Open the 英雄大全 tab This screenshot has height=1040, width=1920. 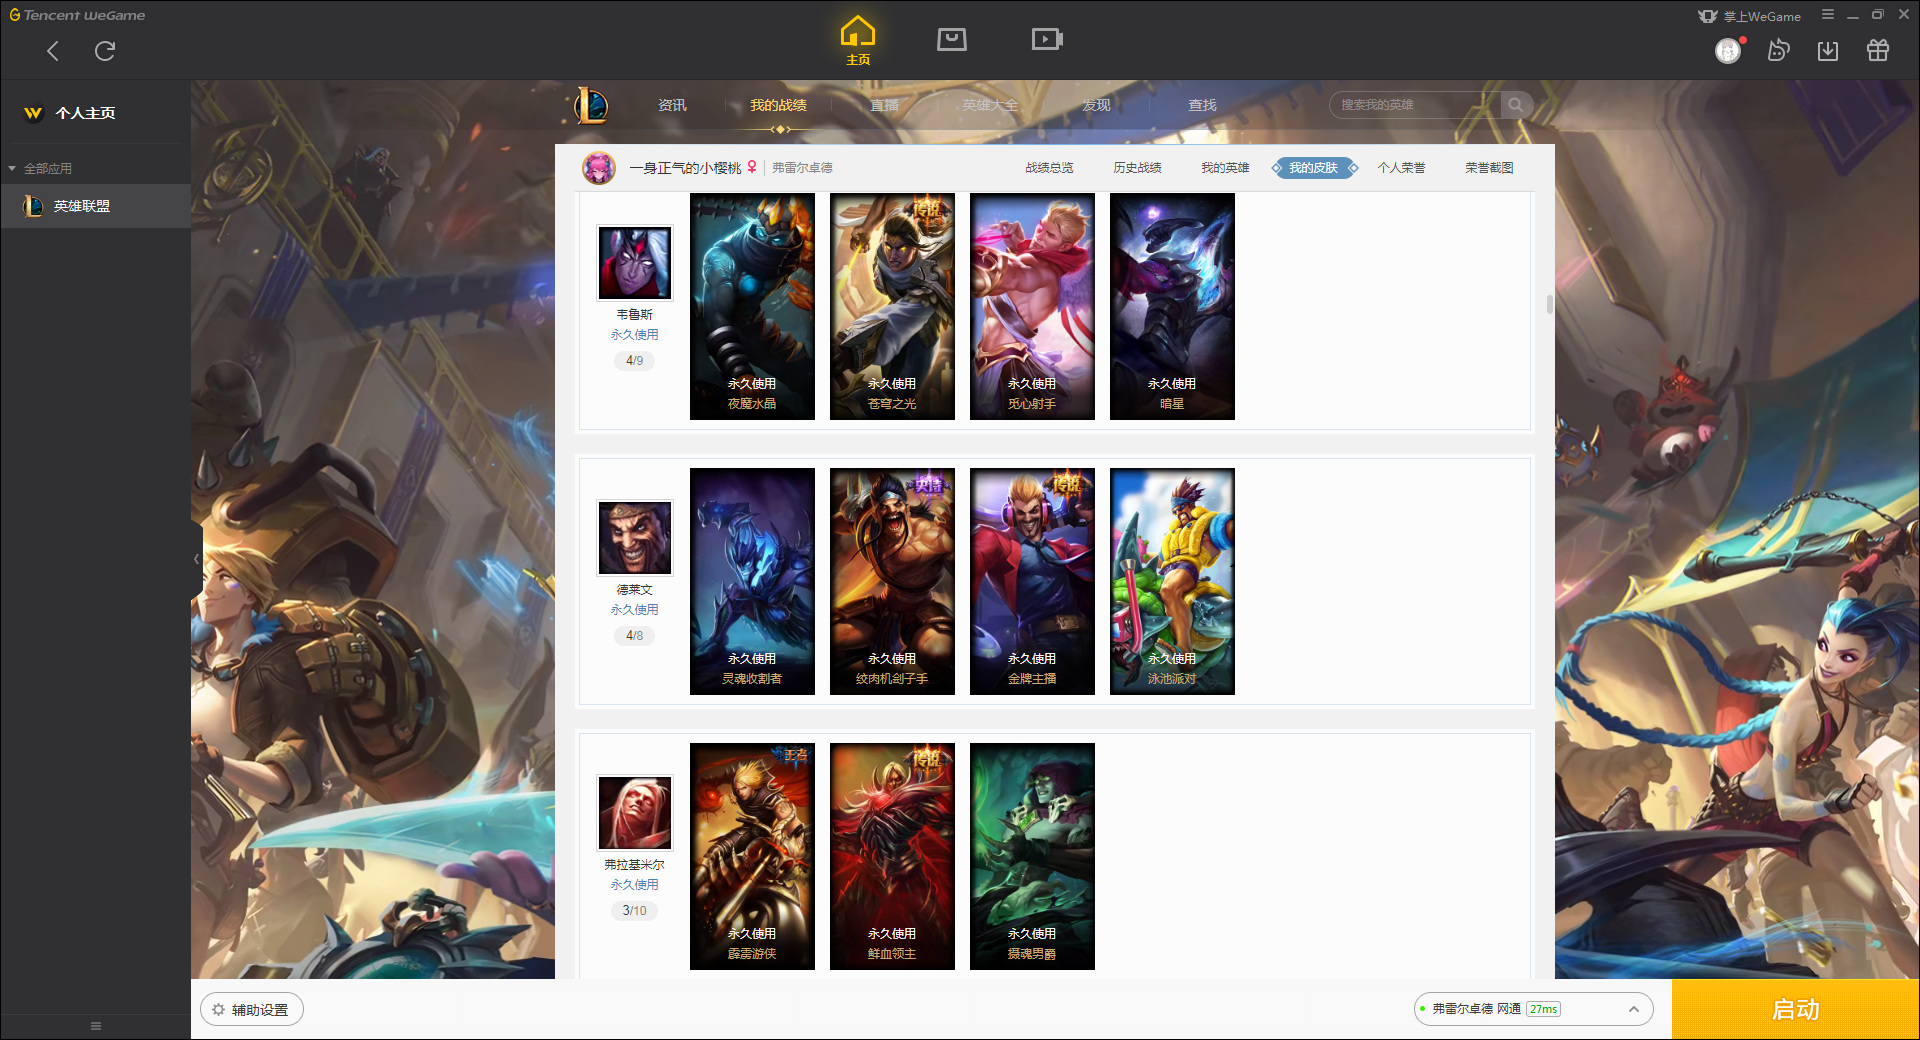click(990, 105)
